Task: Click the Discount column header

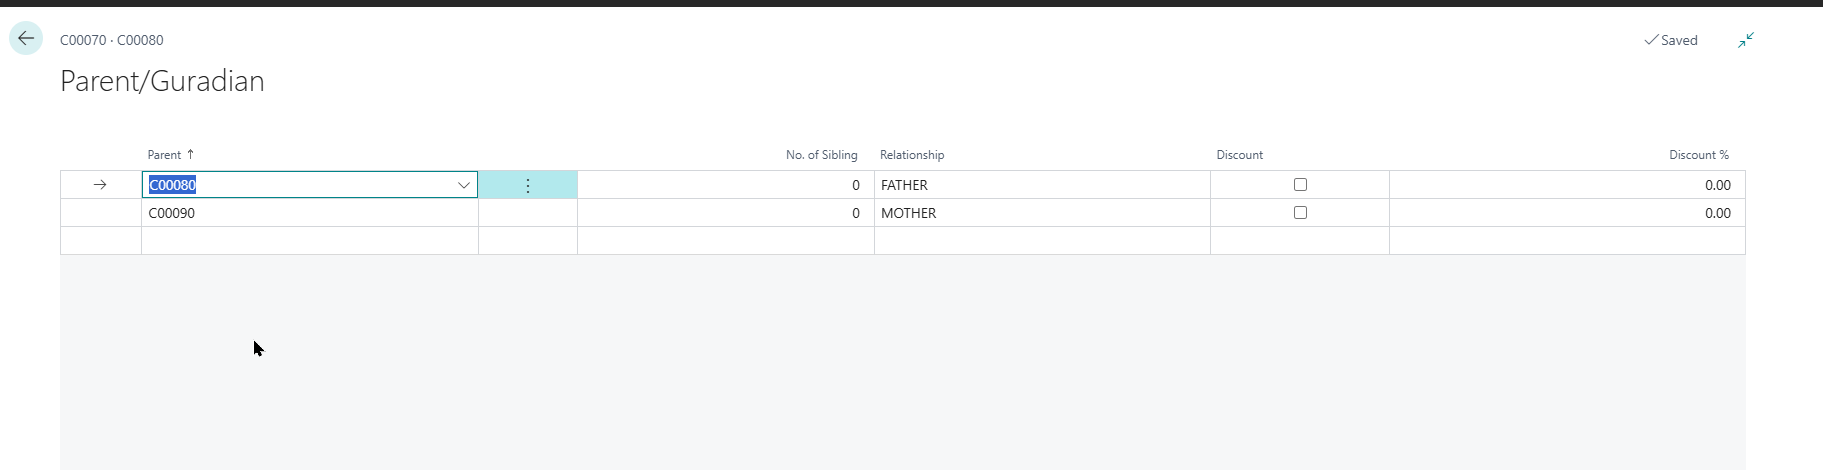Action: point(1239,155)
